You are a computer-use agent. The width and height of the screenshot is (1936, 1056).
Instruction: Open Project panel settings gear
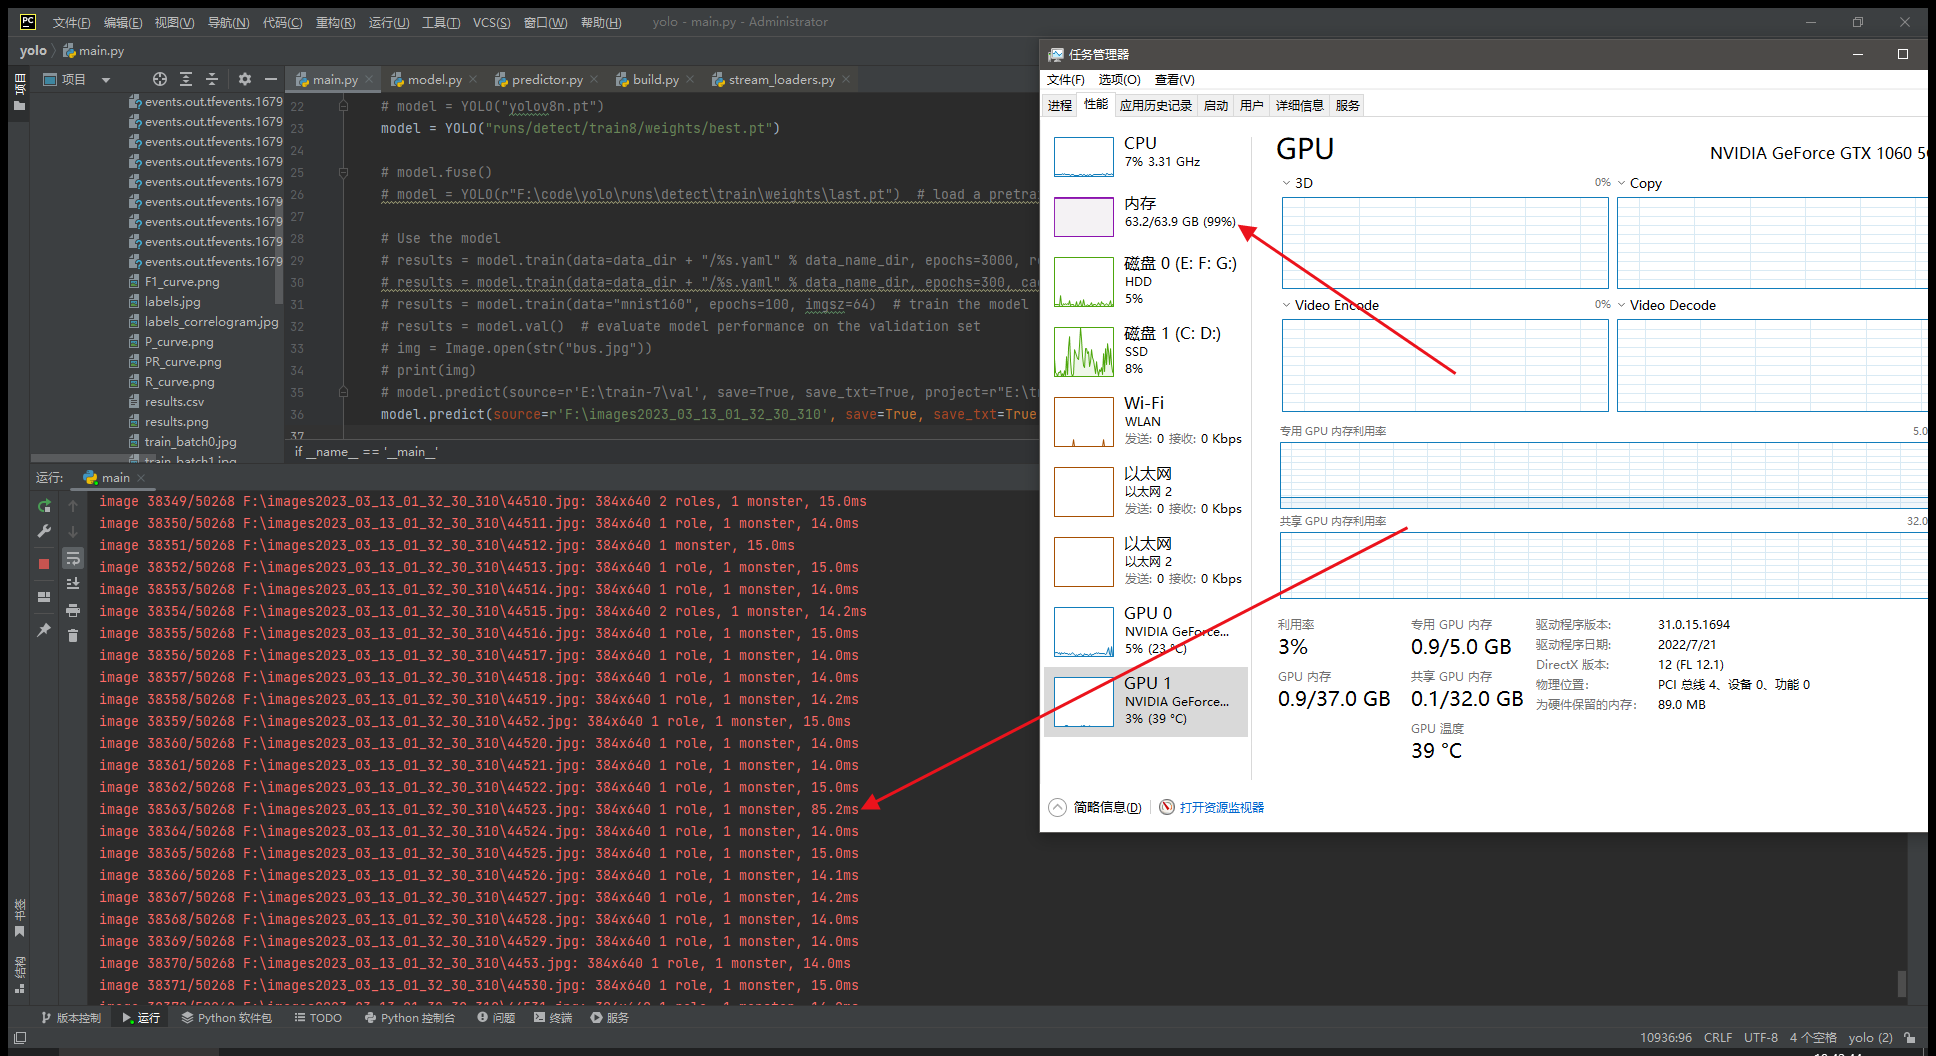point(244,78)
